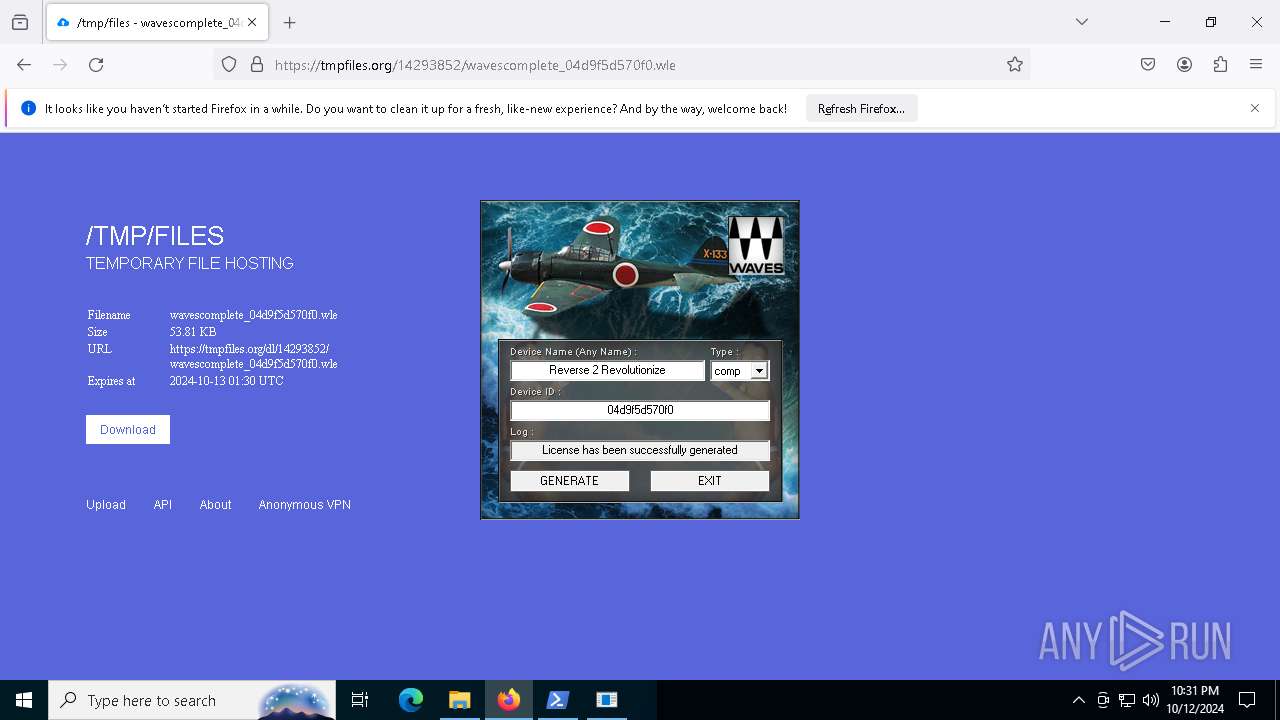Open Firefox account icon
The height and width of the screenshot is (720, 1280).
tap(1184, 65)
